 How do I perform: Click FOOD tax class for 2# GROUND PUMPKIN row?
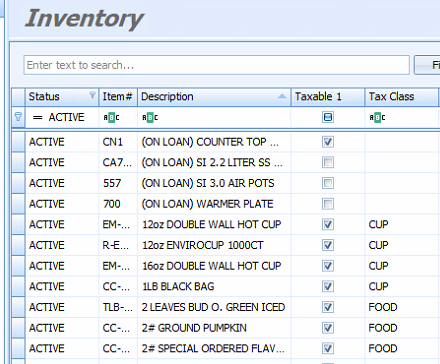(x=383, y=328)
